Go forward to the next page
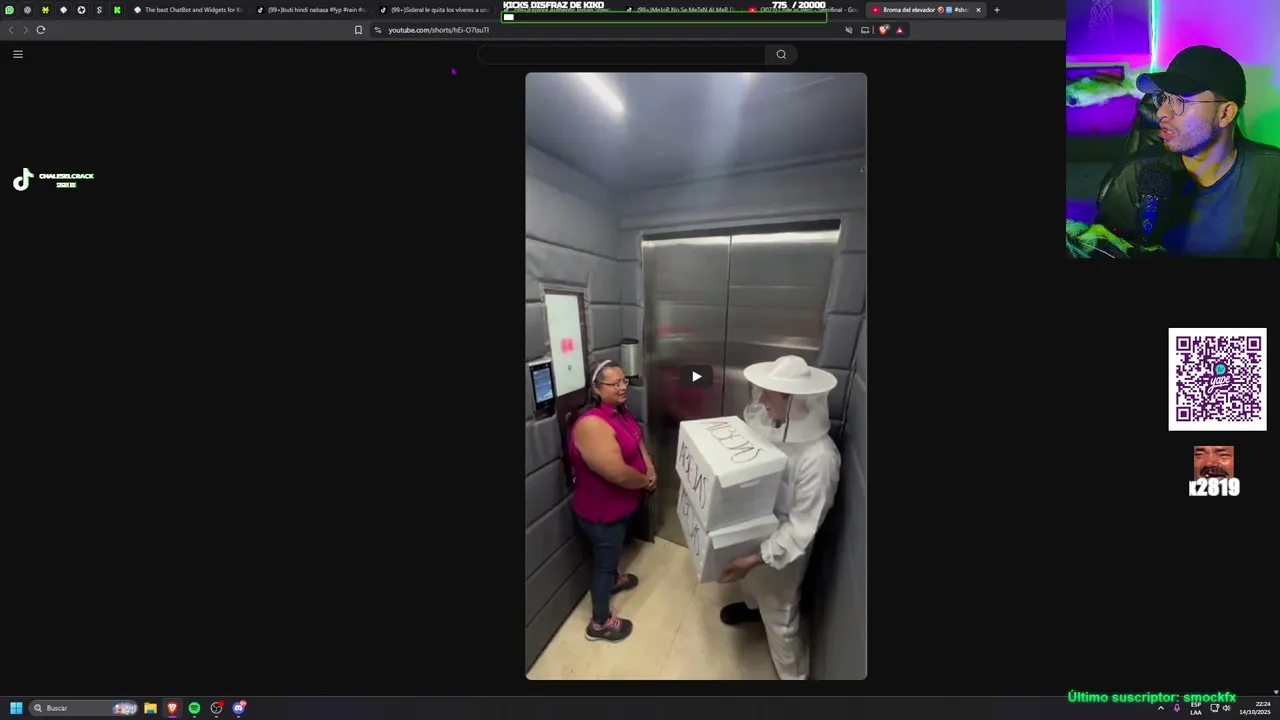Viewport: 1280px width, 720px height. [25, 30]
